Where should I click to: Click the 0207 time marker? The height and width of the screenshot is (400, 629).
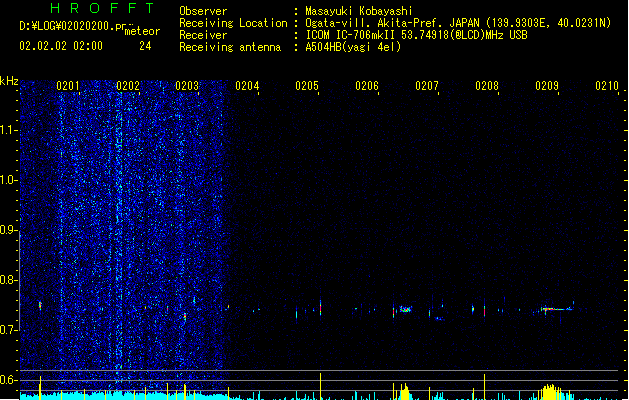(x=427, y=86)
